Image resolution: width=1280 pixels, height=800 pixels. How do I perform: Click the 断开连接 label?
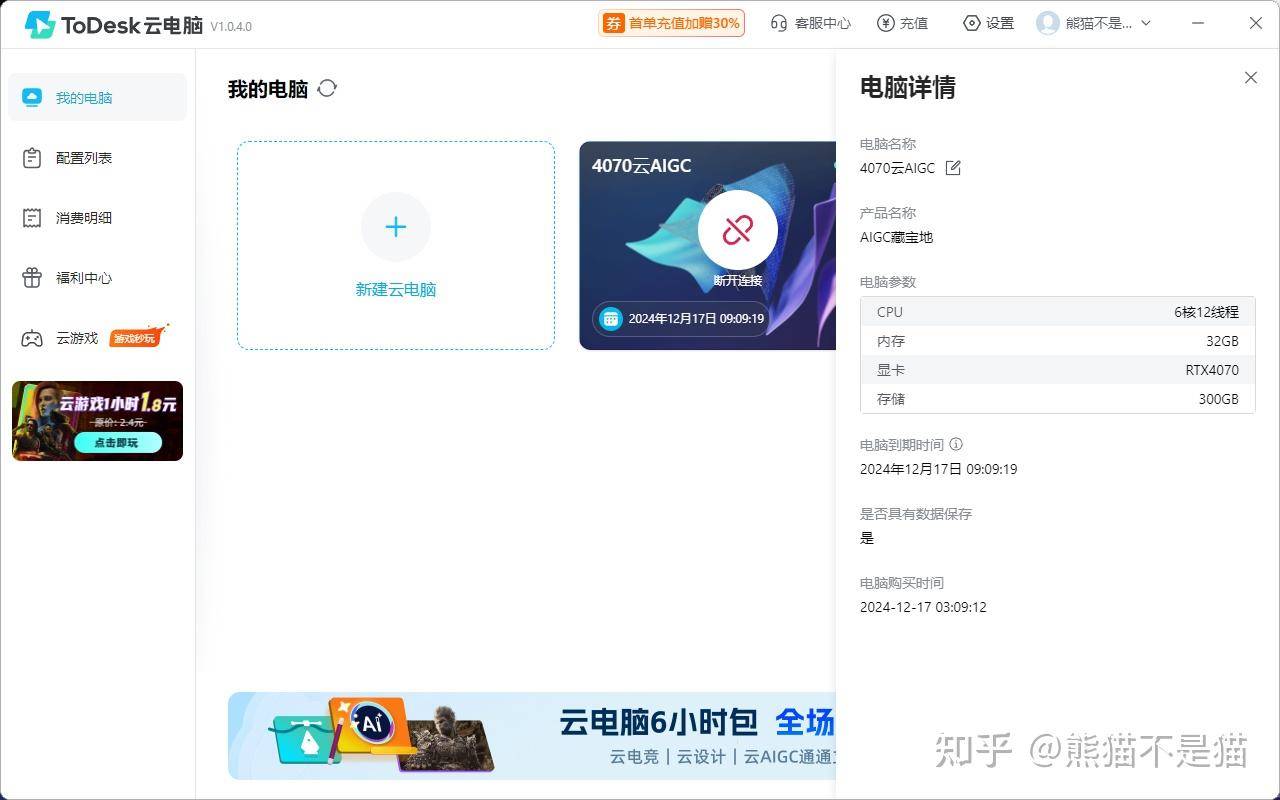coord(738,281)
